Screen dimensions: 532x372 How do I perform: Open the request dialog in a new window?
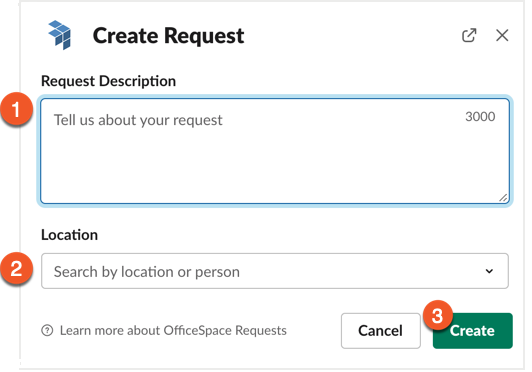[x=469, y=35]
